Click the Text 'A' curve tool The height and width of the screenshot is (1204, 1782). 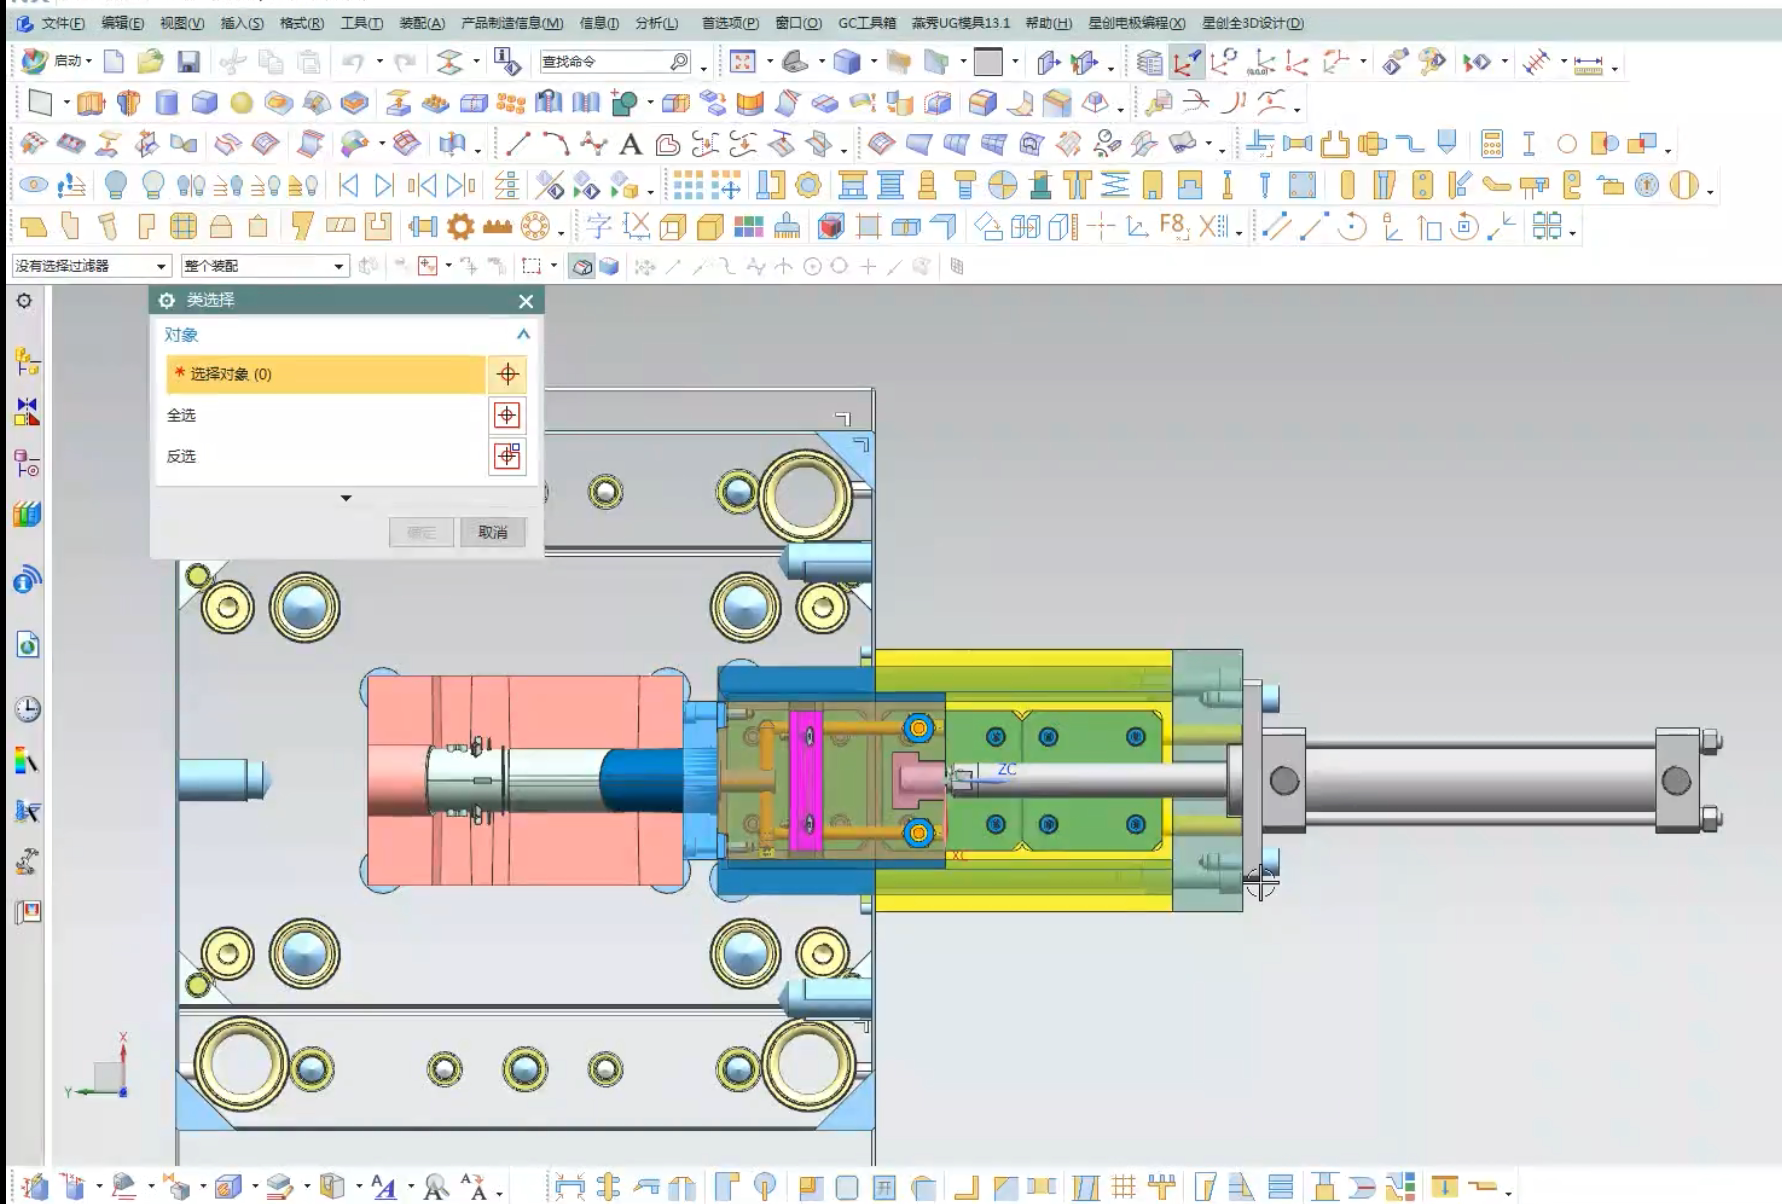630,145
